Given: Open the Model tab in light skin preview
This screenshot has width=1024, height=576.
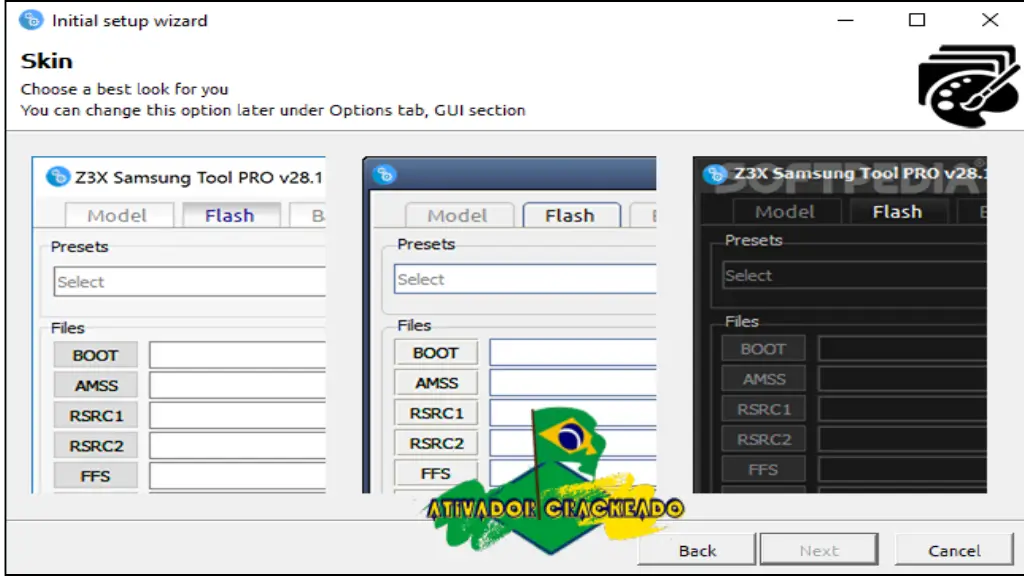Looking at the screenshot, I should (x=118, y=215).
